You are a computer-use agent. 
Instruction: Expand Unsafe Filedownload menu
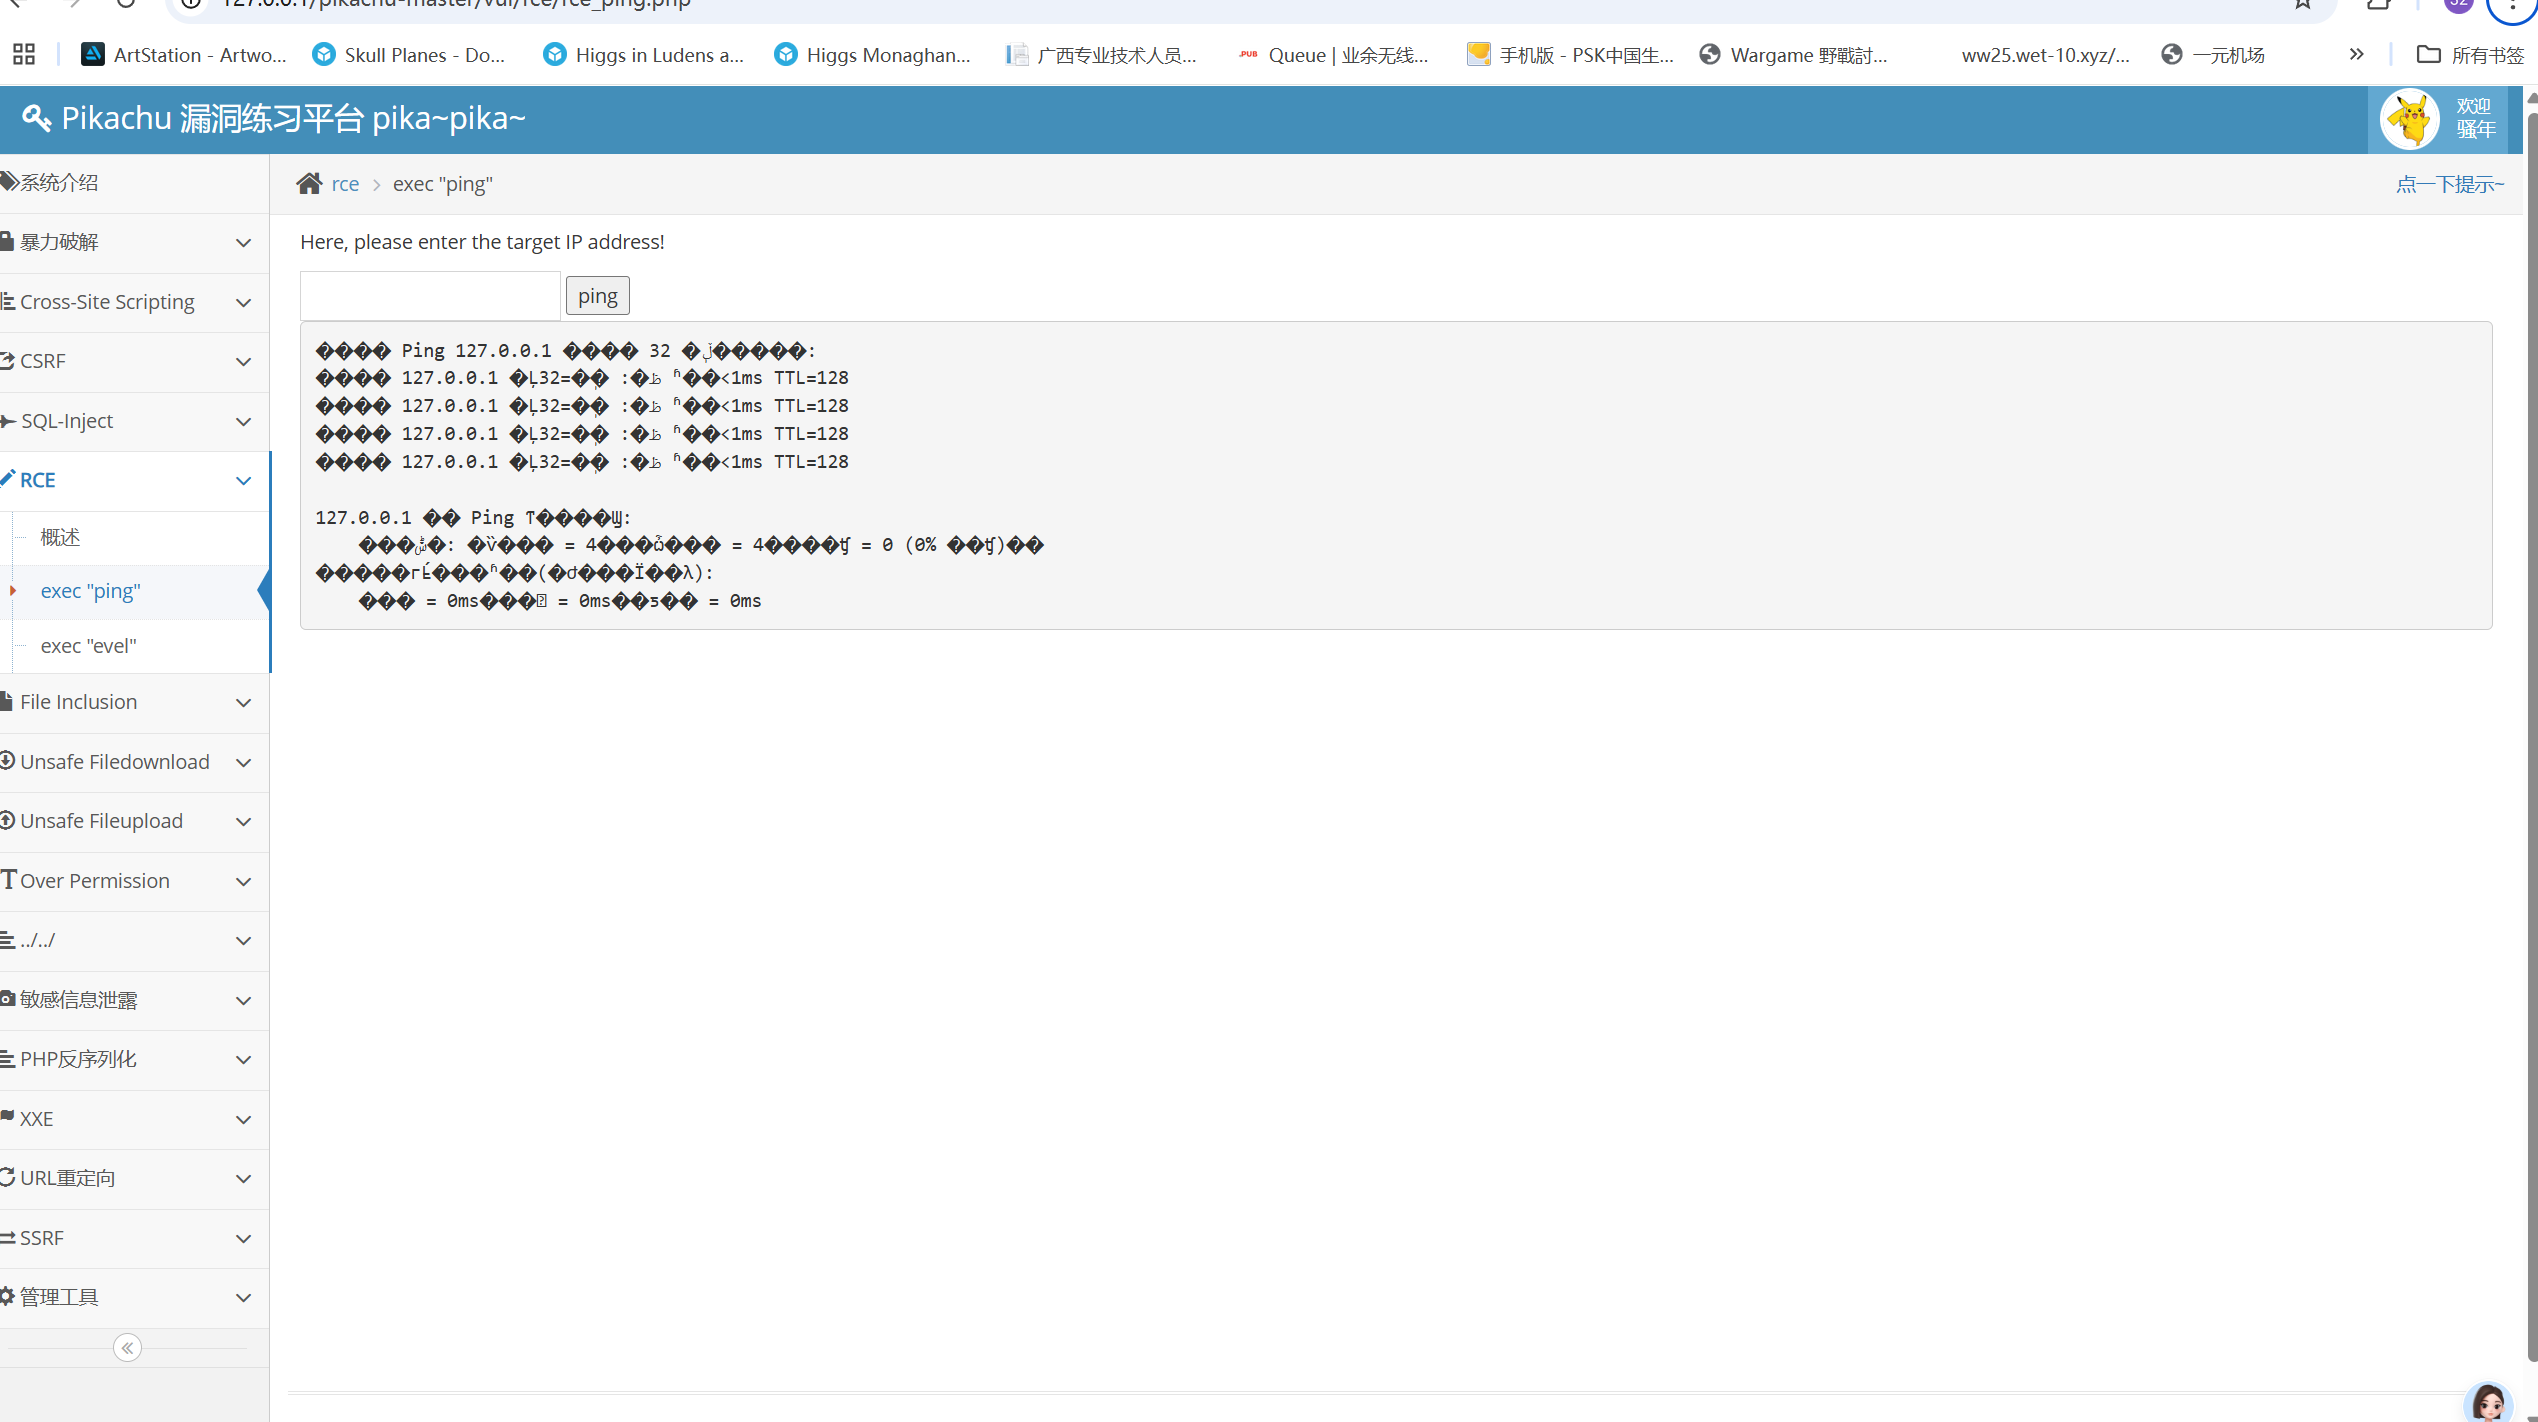click(x=134, y=762)
